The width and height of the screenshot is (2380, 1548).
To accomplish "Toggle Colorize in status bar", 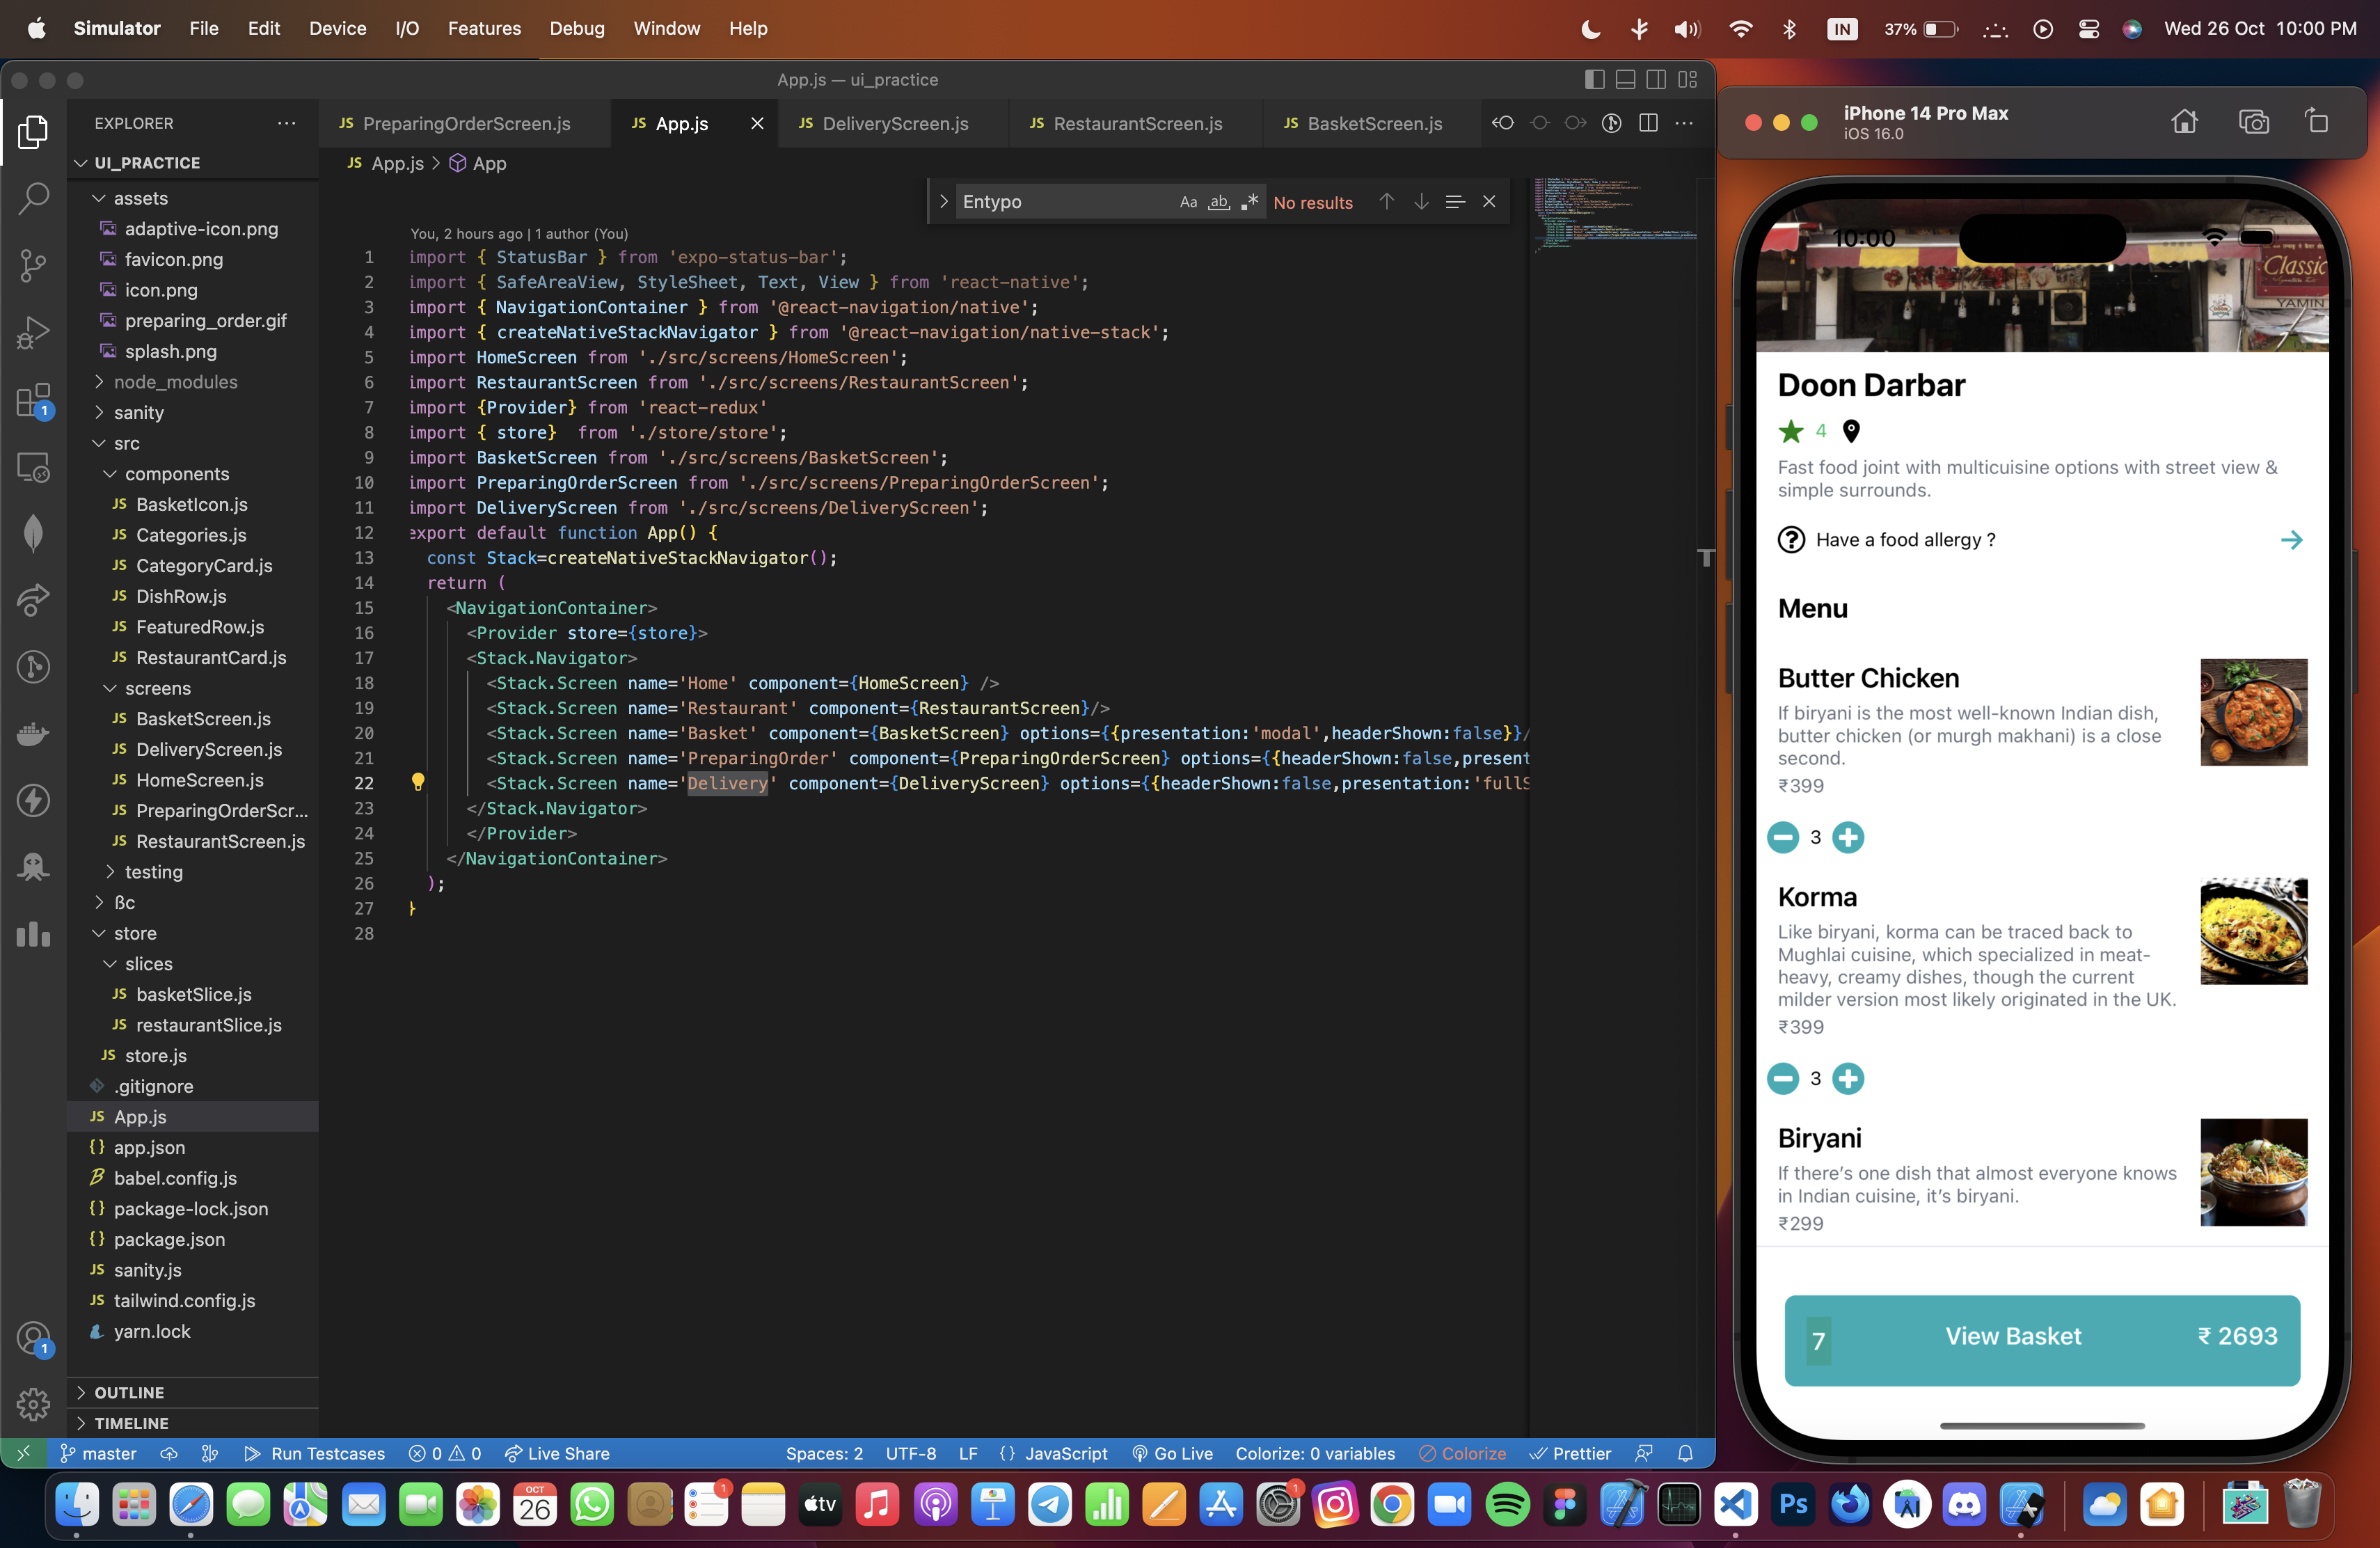I will [x=1462, y=1453].
